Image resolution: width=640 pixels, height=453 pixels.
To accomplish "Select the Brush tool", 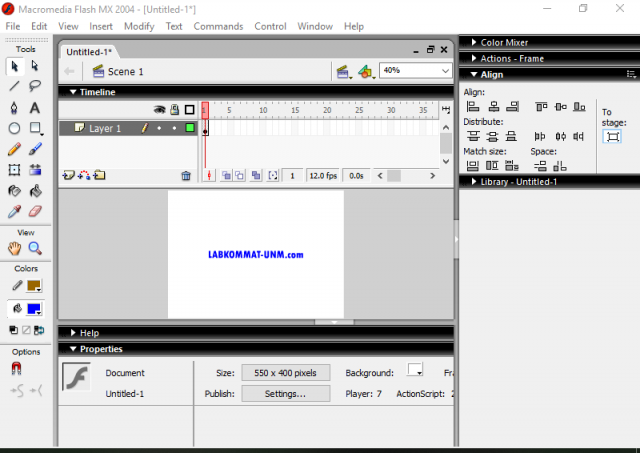I will point(36,149).
